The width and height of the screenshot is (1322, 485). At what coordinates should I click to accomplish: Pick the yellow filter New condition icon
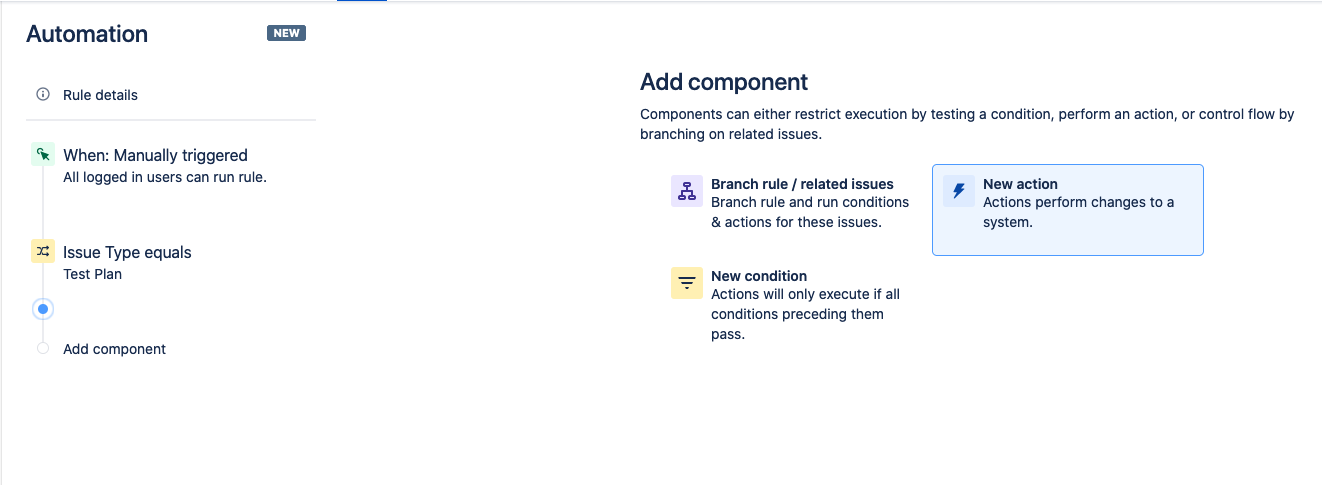(687, 283)
